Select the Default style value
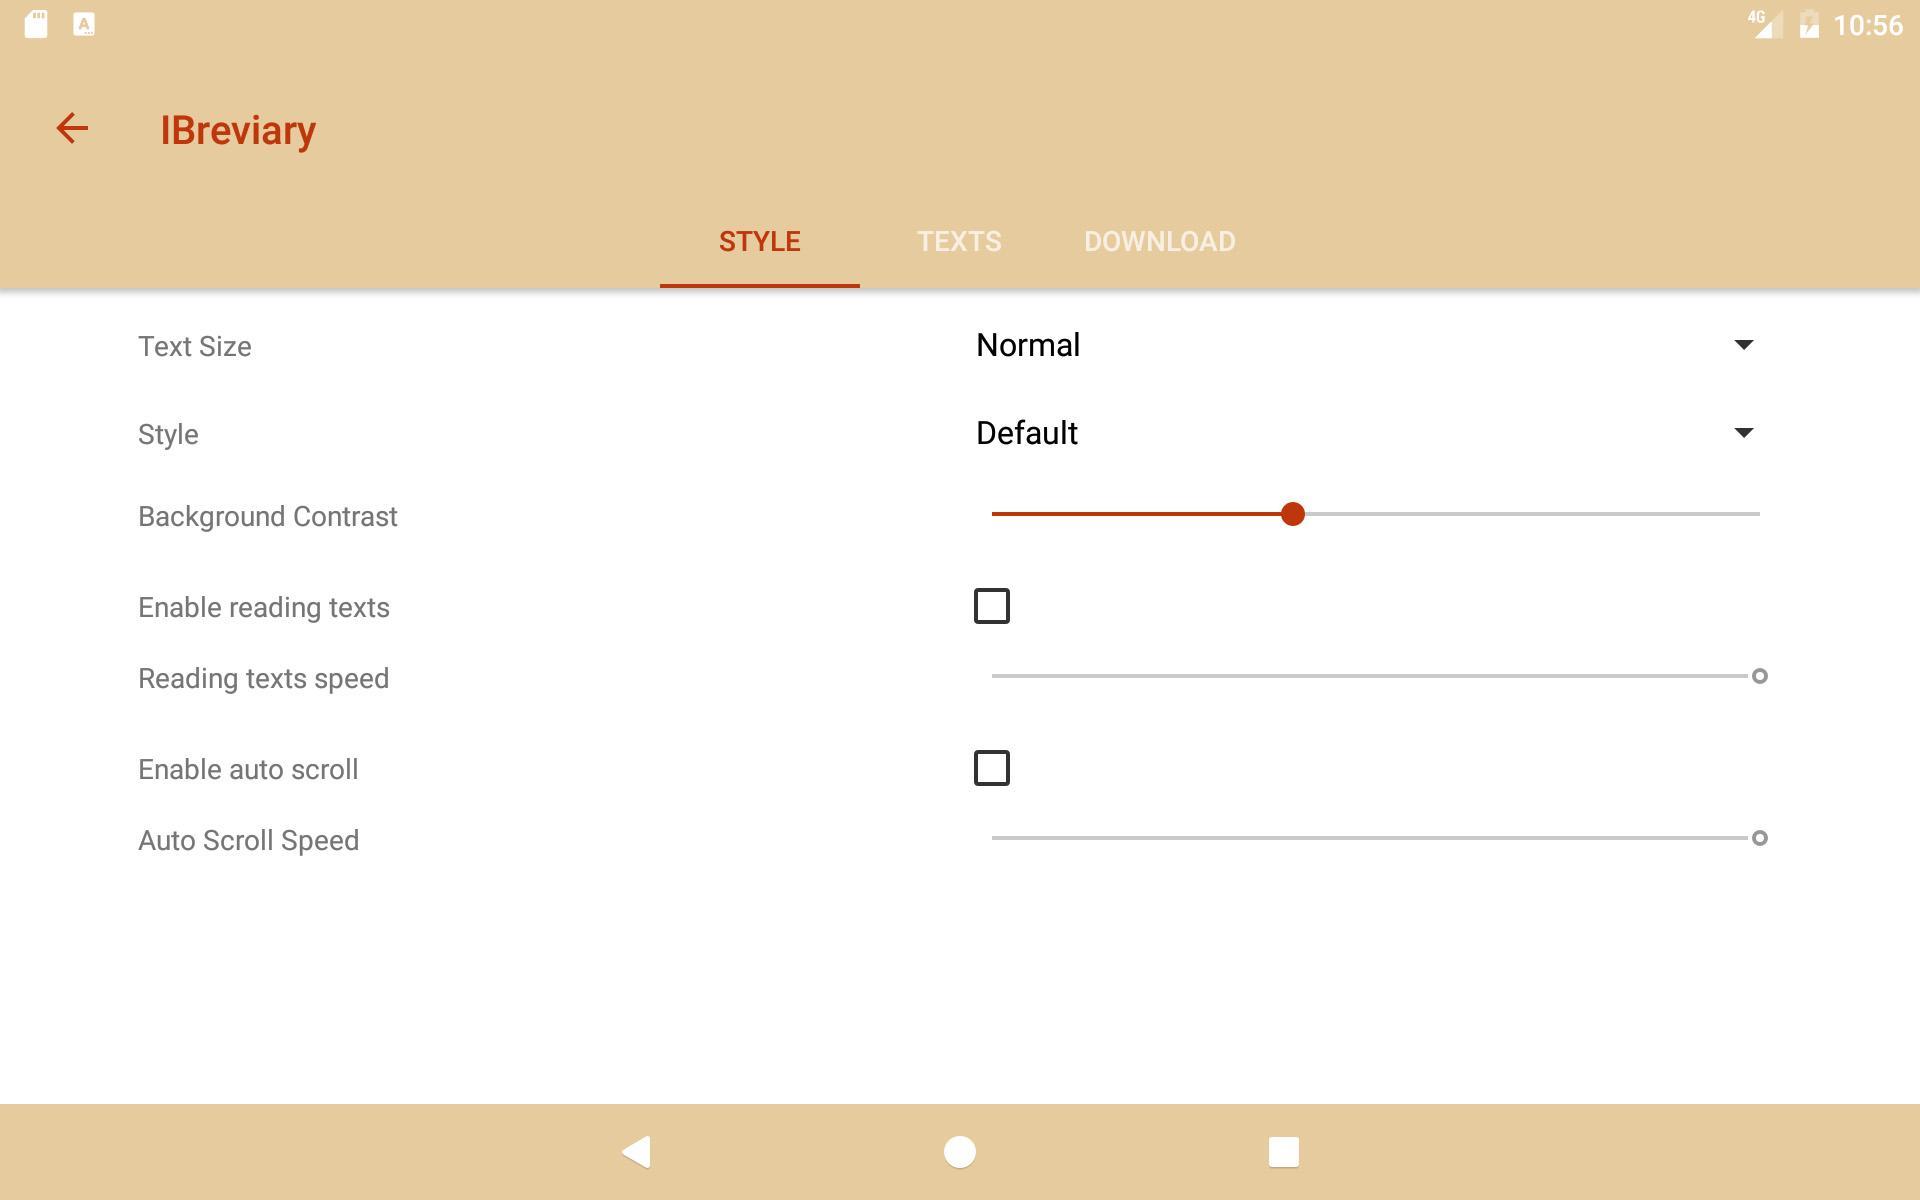The width and height of the screenshot is (1920, 1200). point(1027,433)
